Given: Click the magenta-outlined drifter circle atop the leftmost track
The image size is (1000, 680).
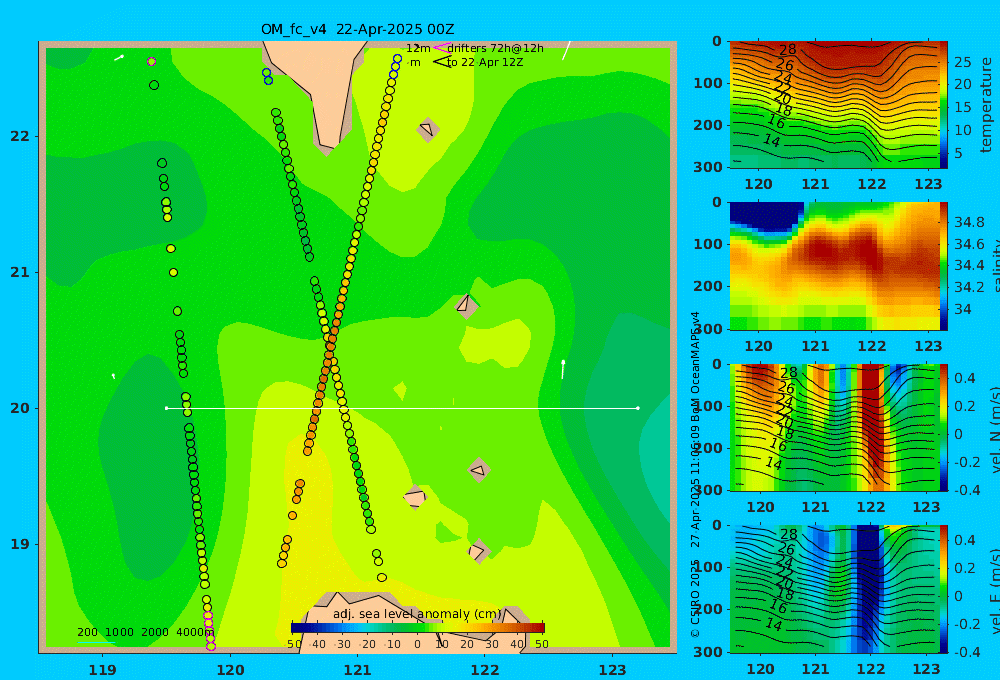Looking at the screenshot, I should point(151,62).
